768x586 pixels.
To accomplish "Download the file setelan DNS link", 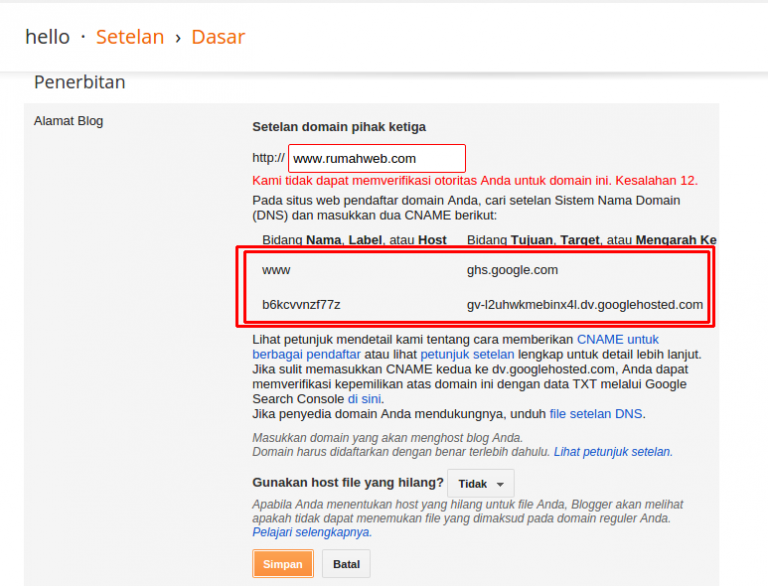I will tap(596, 414).
